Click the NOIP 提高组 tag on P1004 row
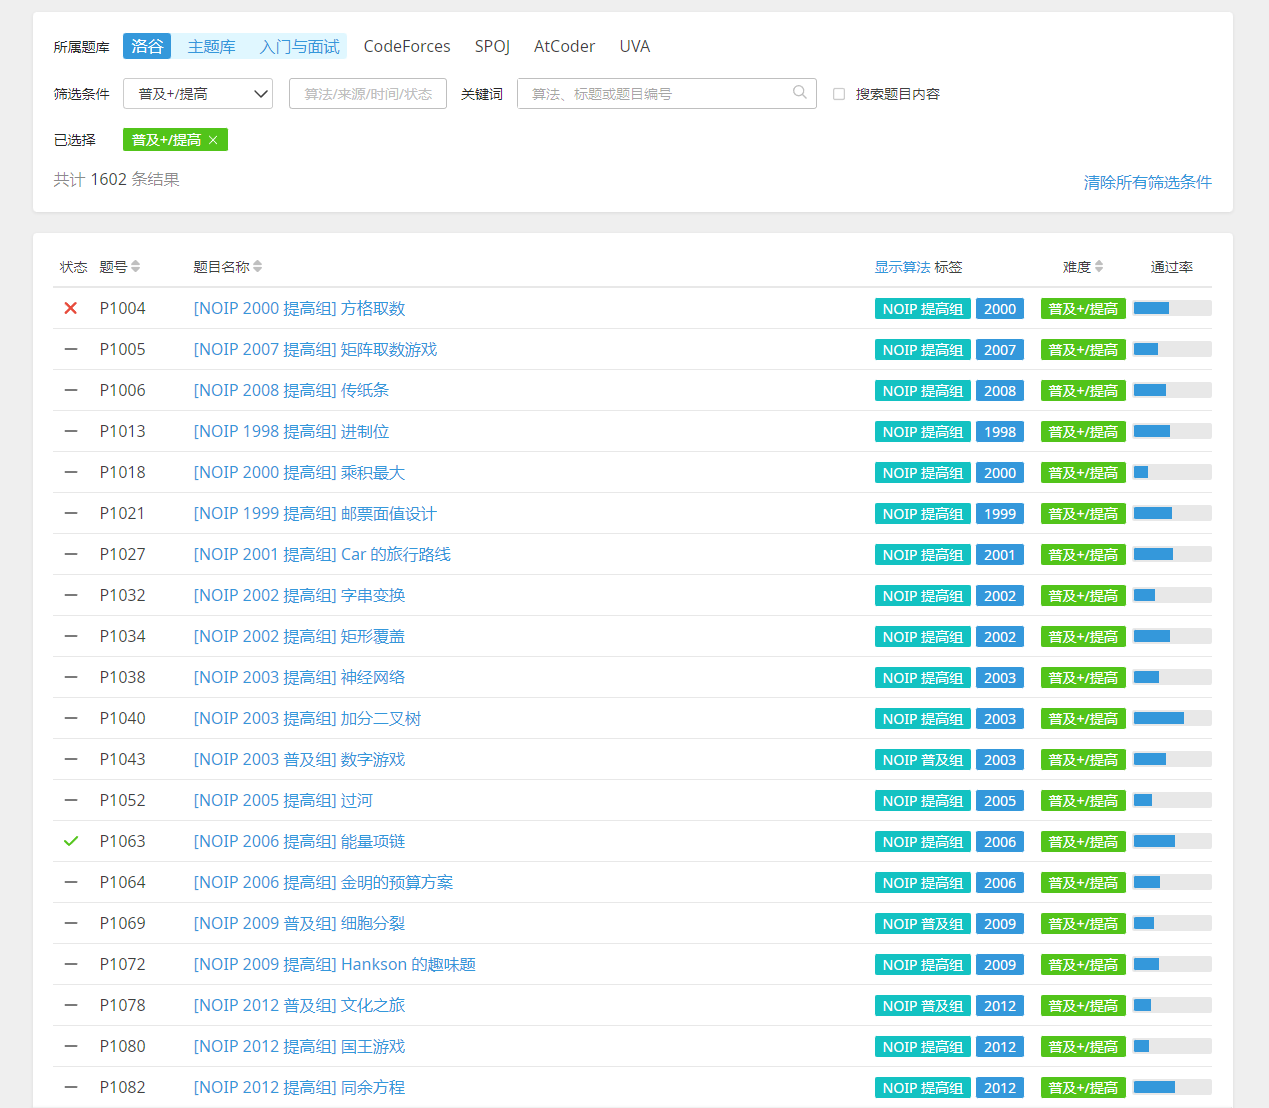Viewport: 1269px width, 1108px height. (923, 309)
